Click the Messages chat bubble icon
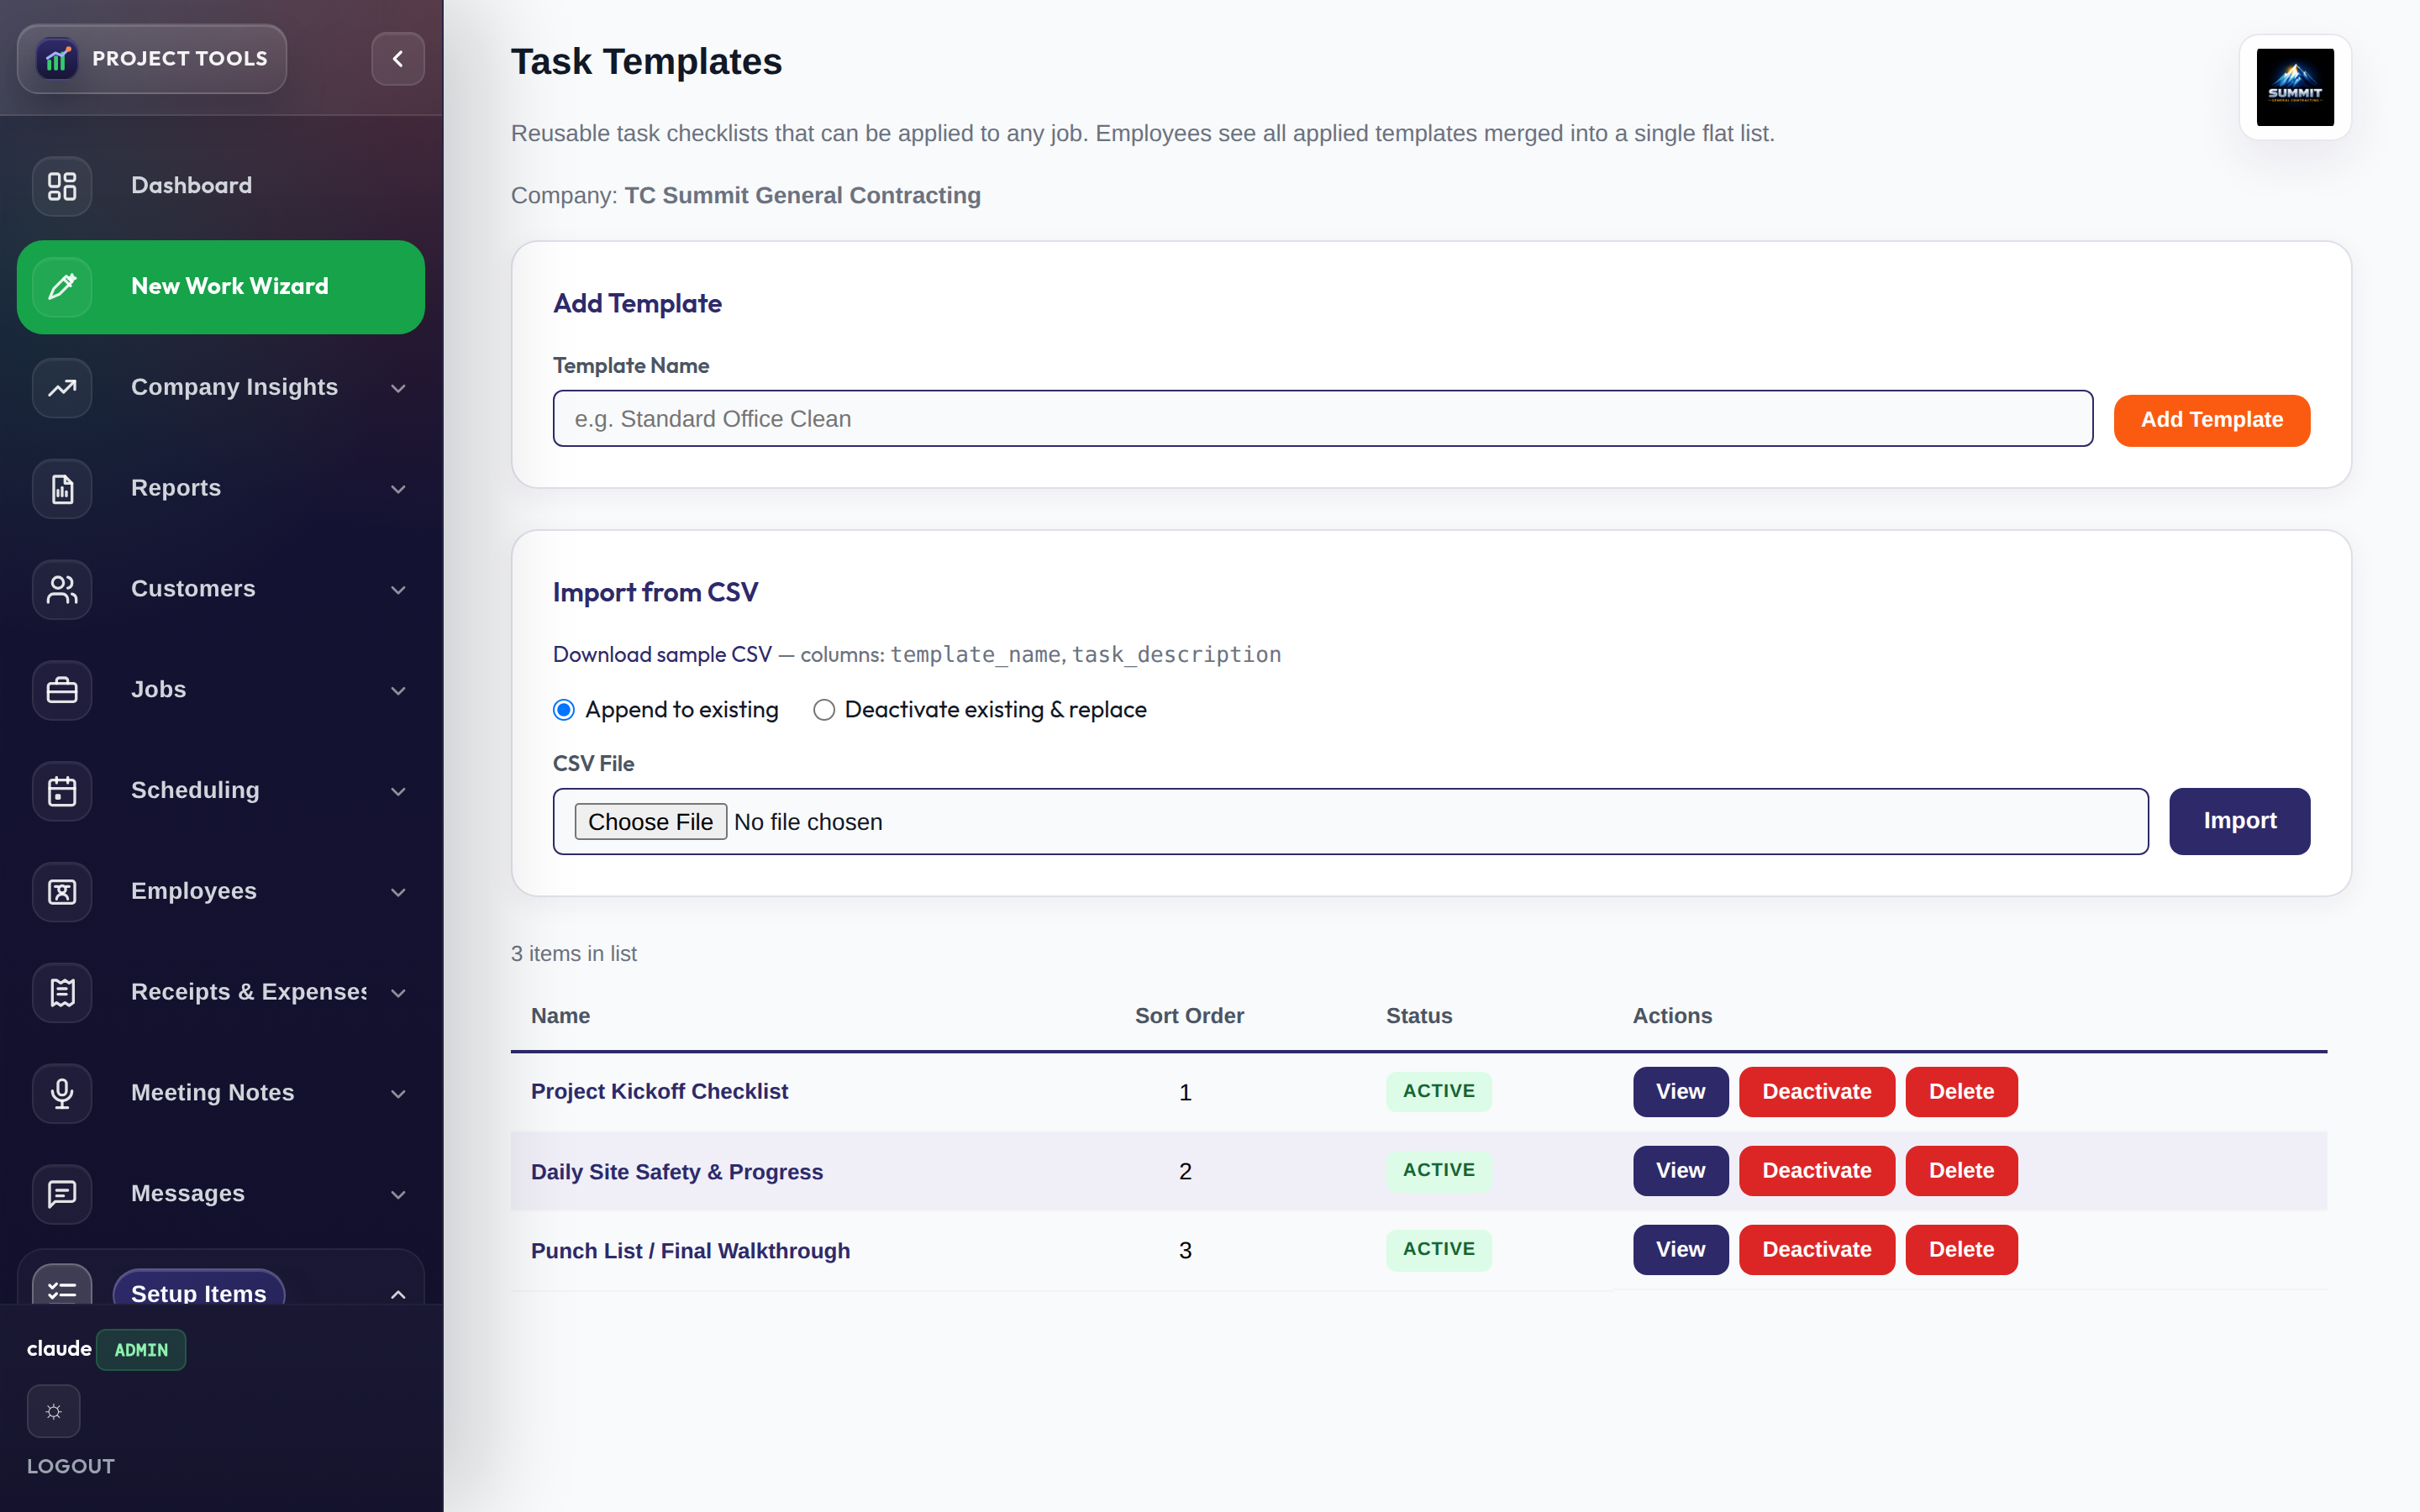 tap(62, 1194)
